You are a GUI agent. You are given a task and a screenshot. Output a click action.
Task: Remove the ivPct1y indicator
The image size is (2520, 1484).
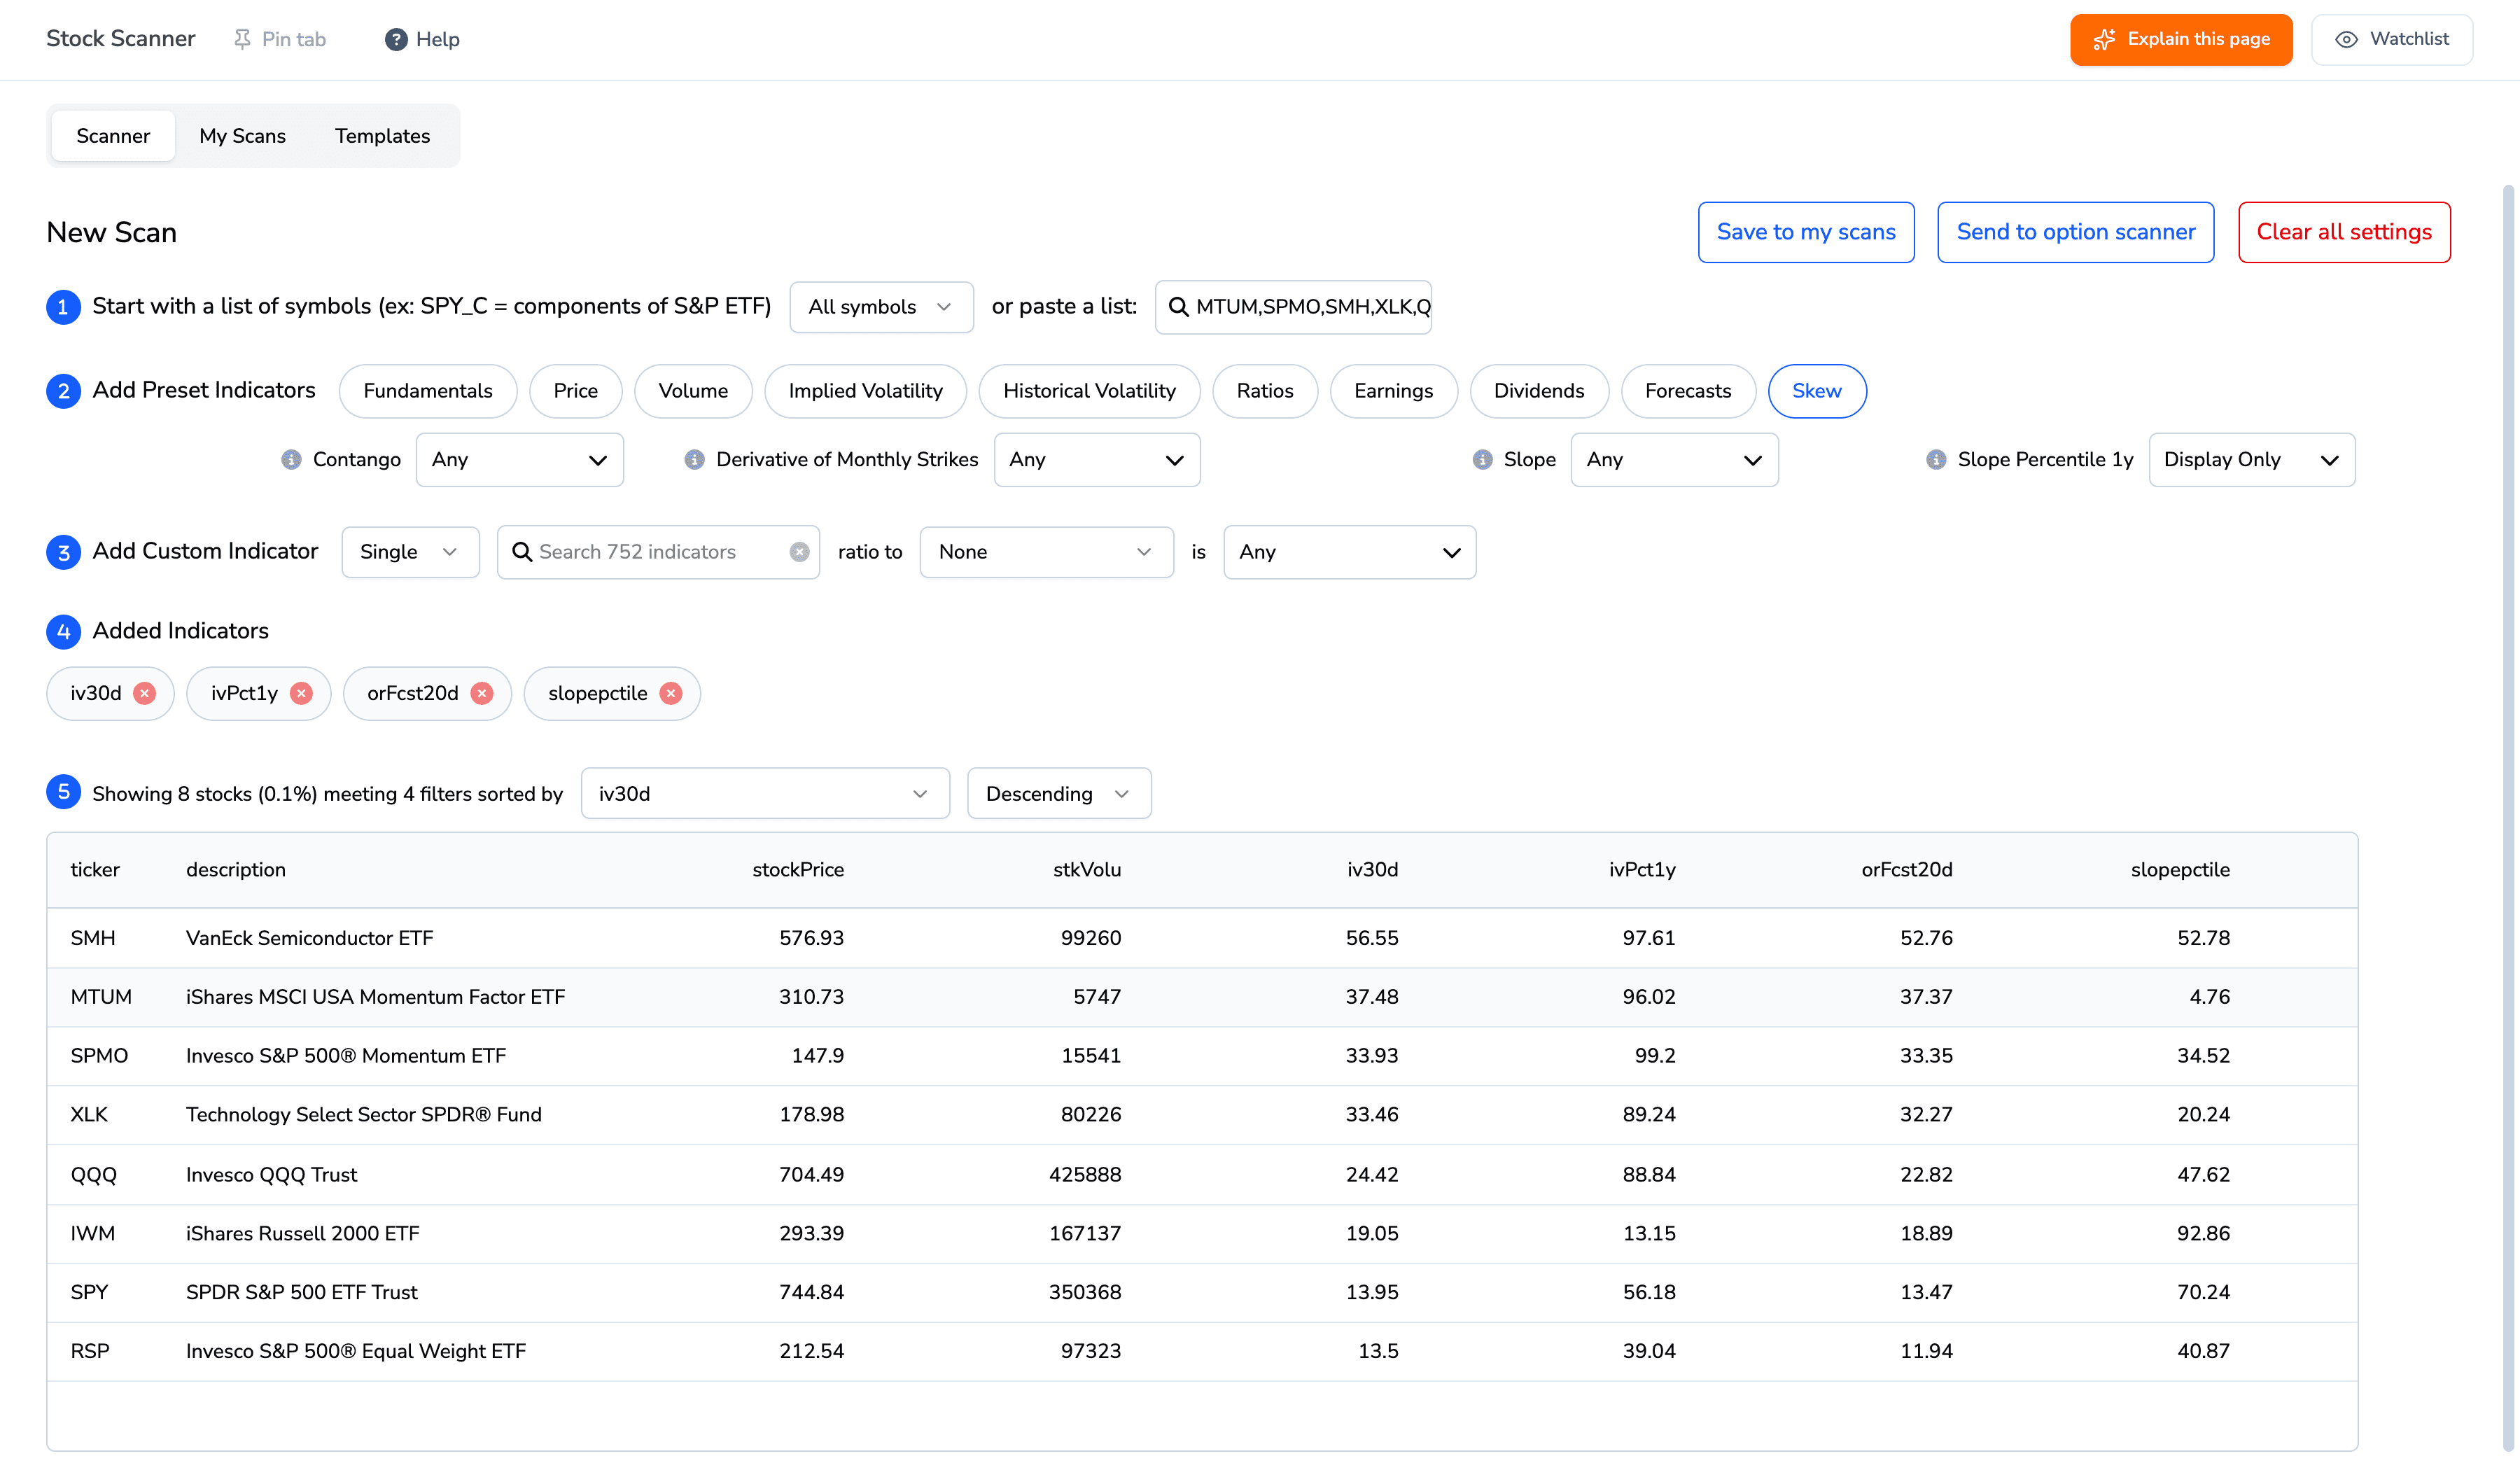301,693
